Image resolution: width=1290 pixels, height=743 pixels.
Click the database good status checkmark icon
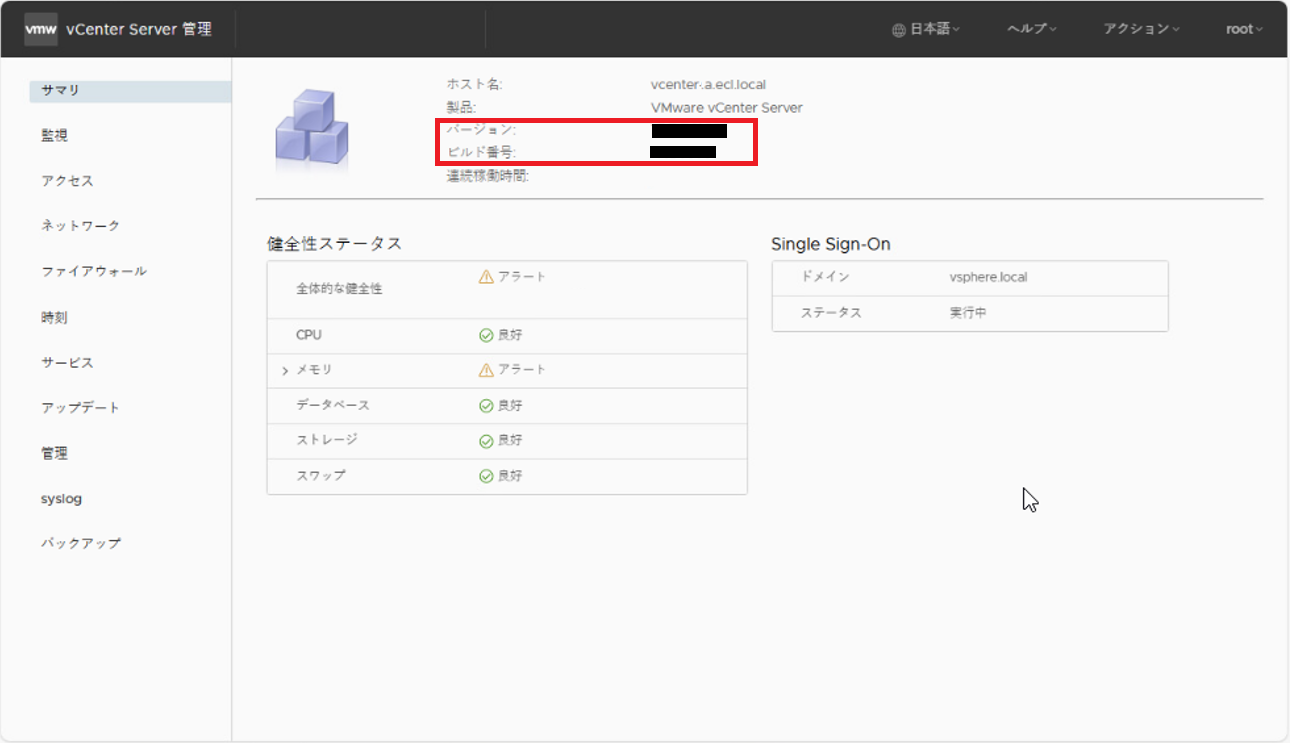[486, 406]
